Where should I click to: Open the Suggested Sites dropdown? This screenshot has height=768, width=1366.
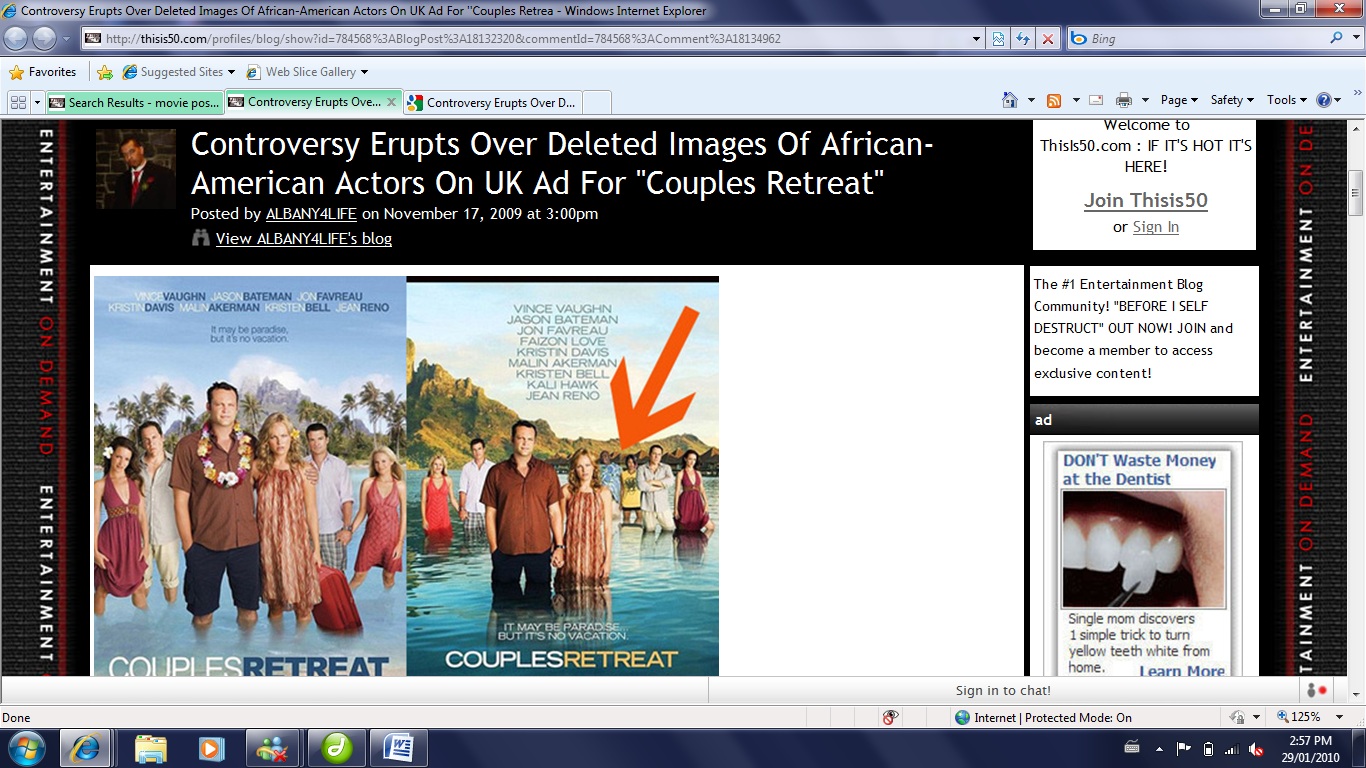coord(178,72)
